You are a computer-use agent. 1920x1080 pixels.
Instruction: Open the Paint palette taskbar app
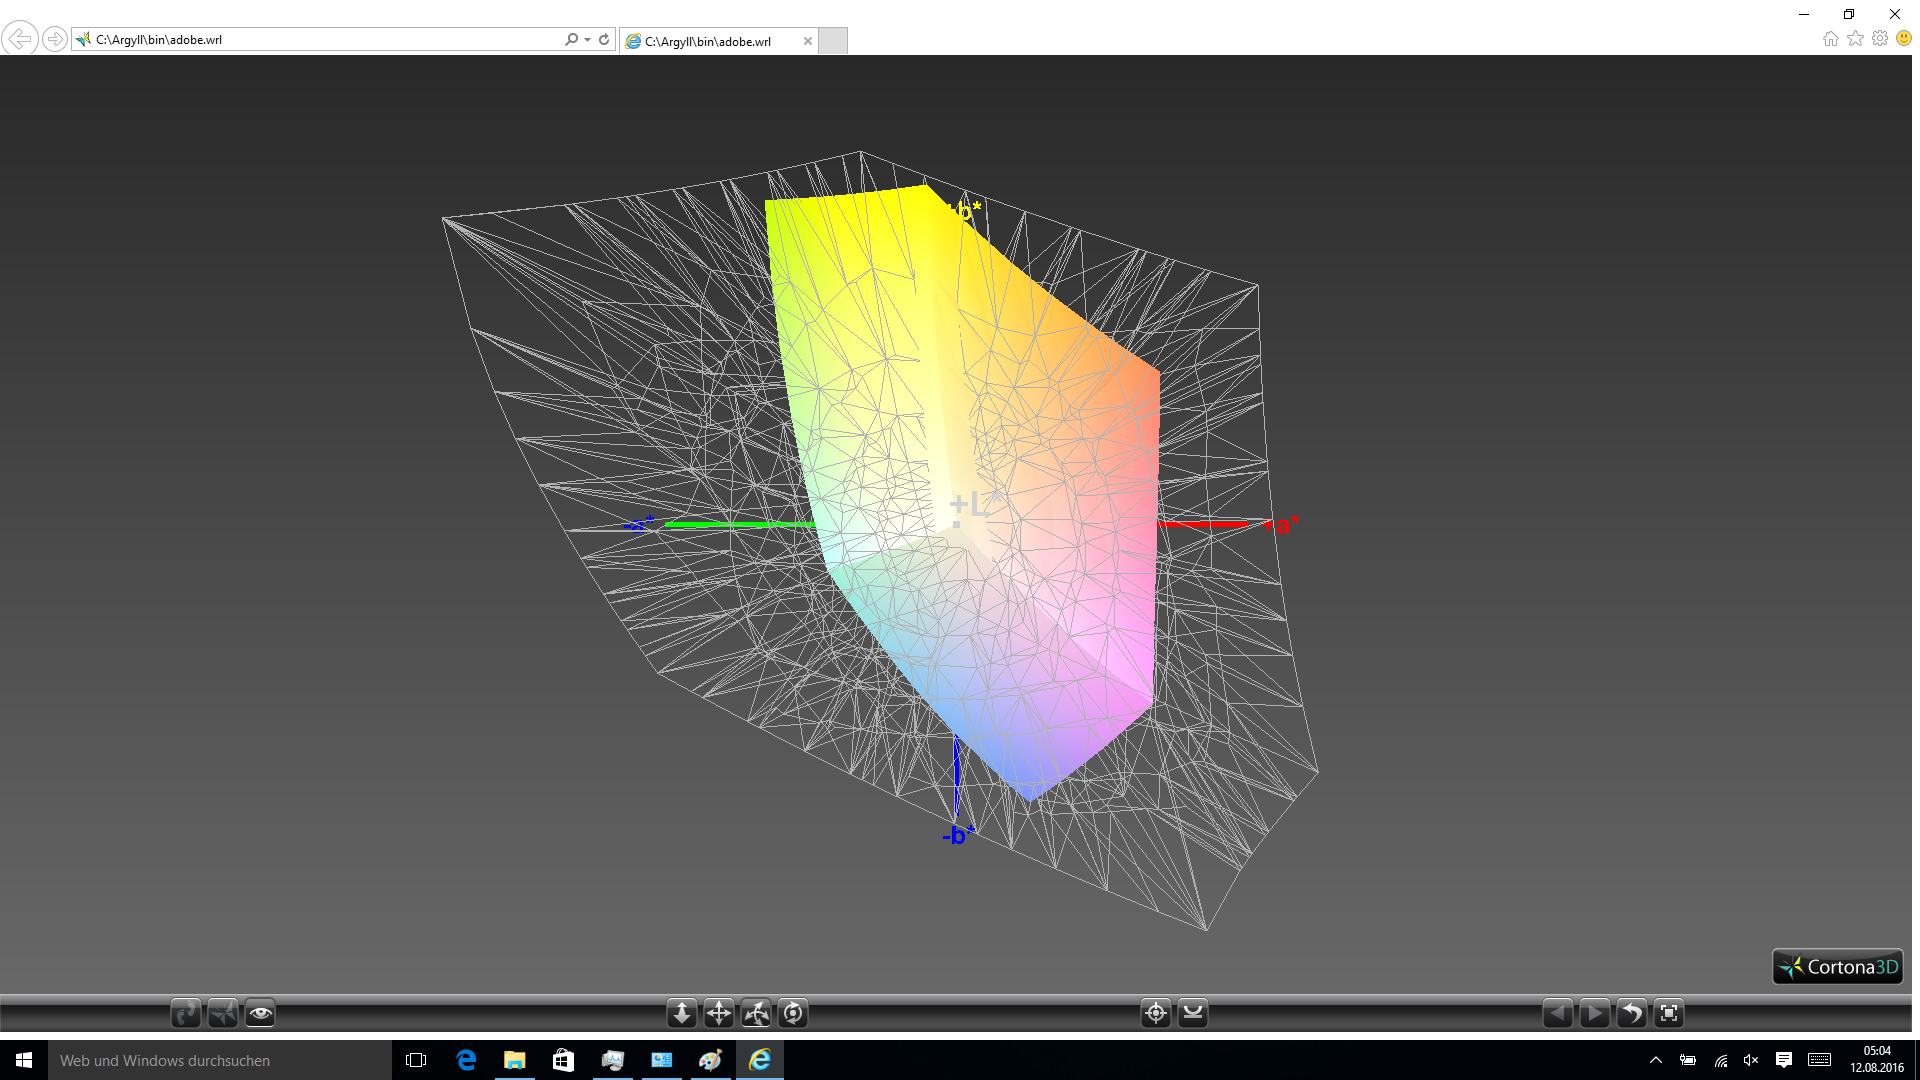tap(711, 1060)
